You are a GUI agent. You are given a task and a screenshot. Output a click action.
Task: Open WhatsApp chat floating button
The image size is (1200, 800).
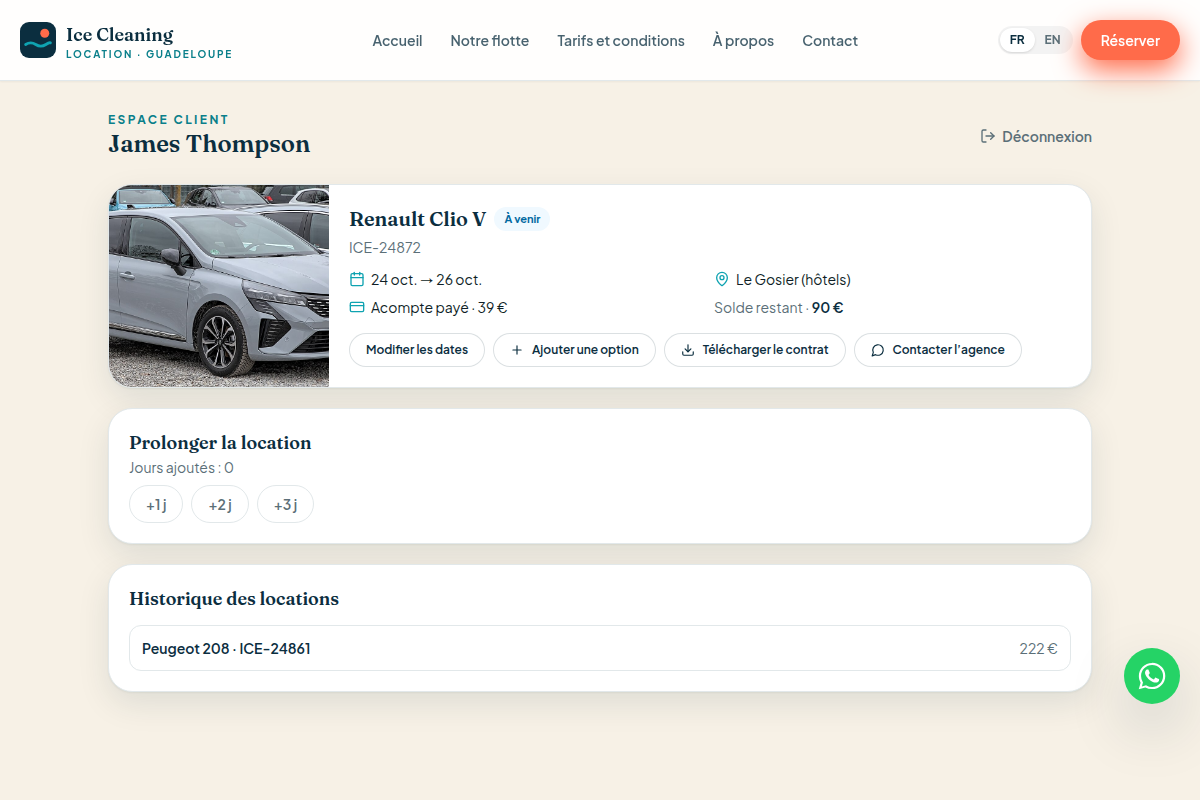tap(1152, 676)
